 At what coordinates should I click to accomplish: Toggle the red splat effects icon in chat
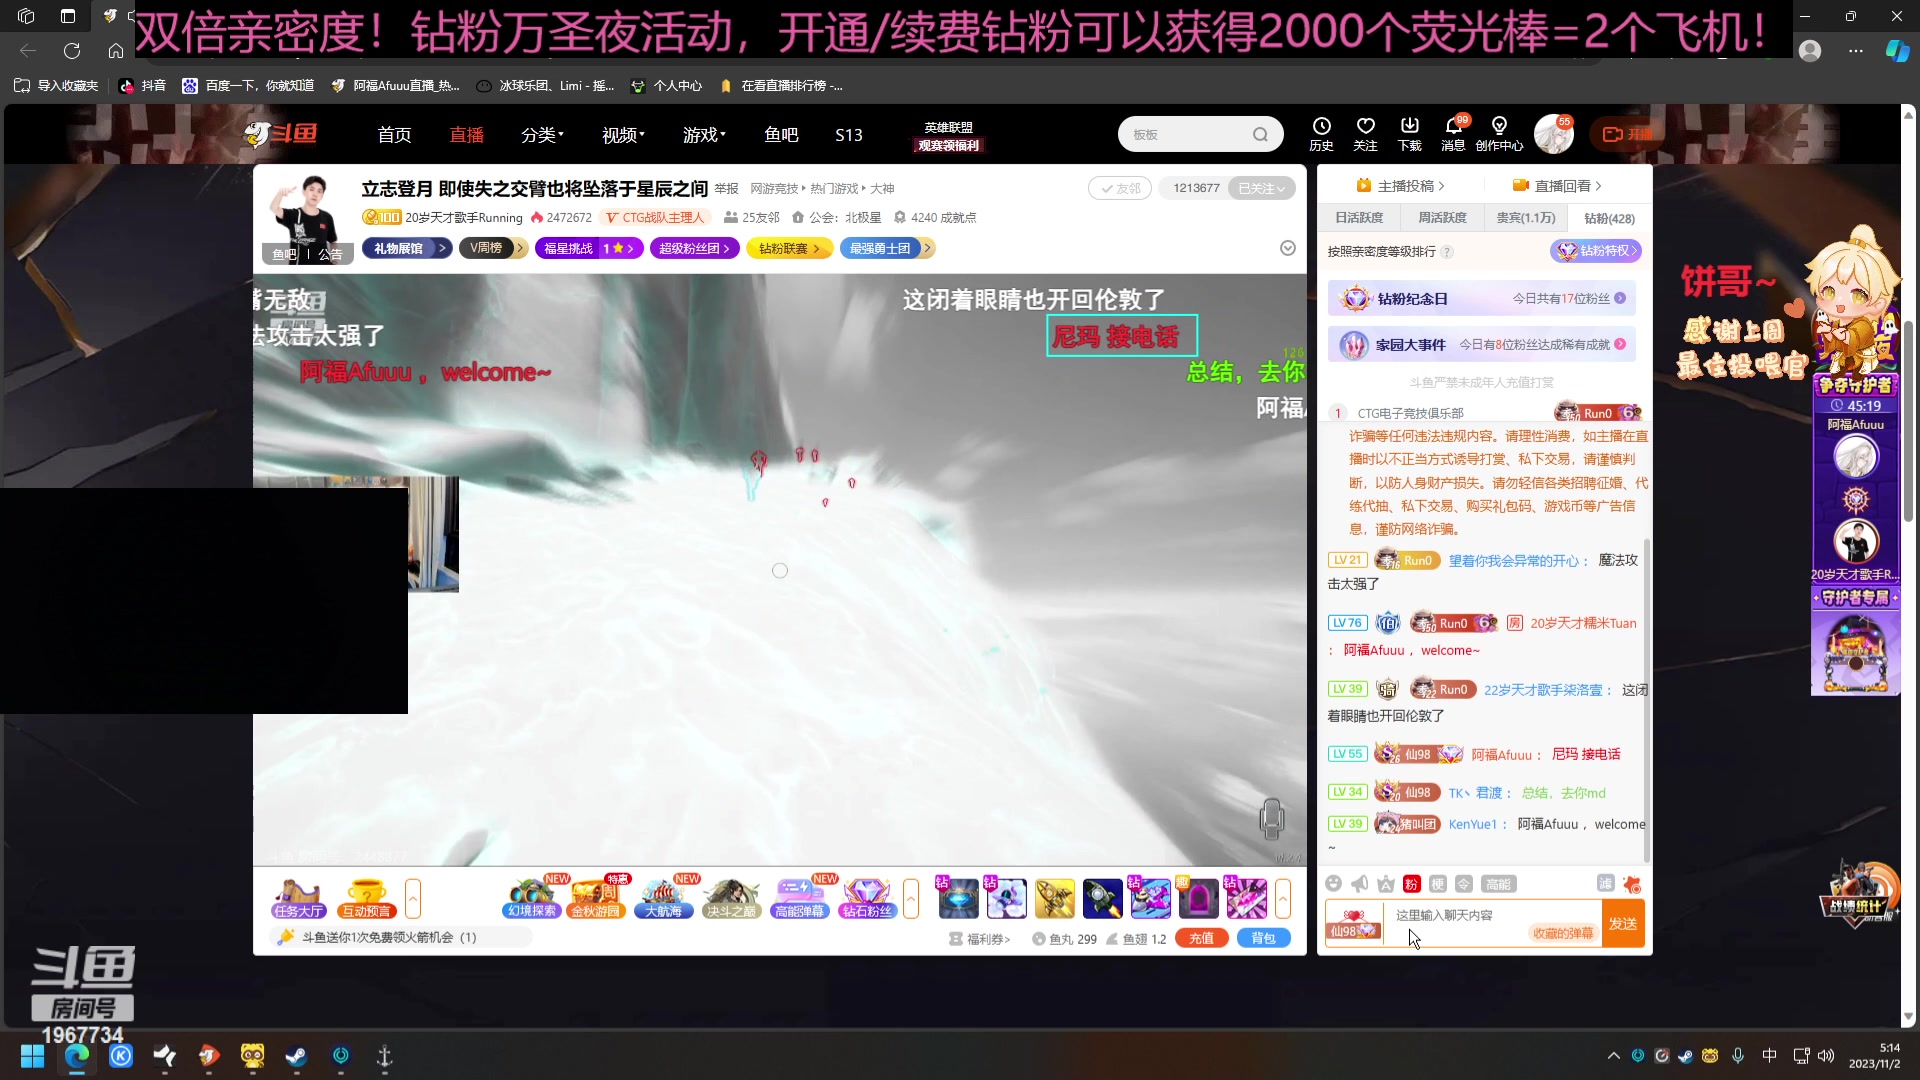1632,884
